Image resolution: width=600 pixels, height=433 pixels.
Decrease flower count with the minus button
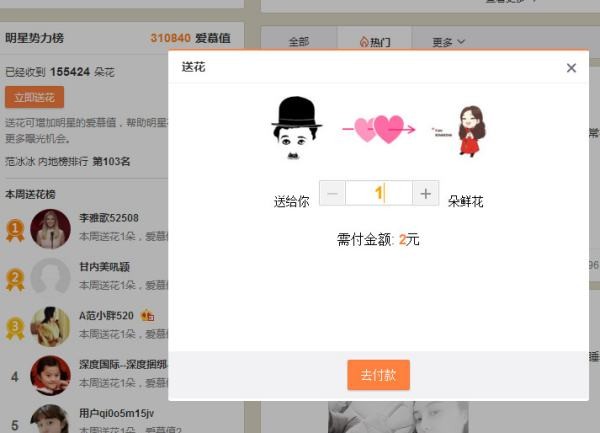click(332, 194)
